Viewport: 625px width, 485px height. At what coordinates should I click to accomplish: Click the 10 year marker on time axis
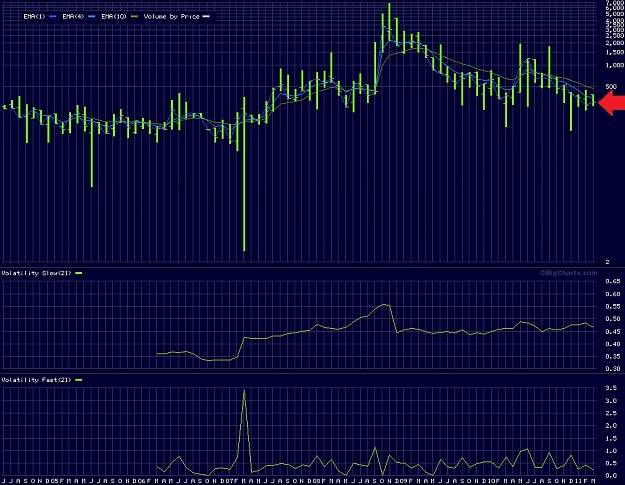[x=493, y=481]
